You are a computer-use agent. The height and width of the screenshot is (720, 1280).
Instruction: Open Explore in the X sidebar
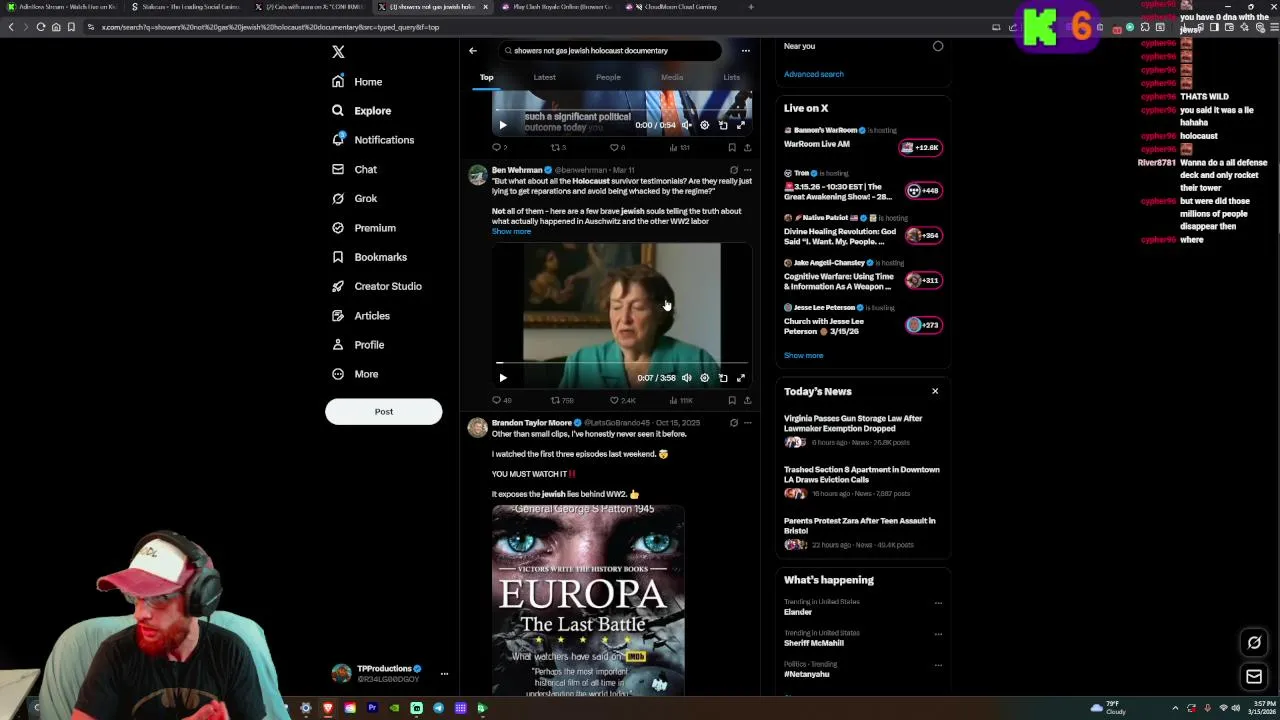coord(361,111)
